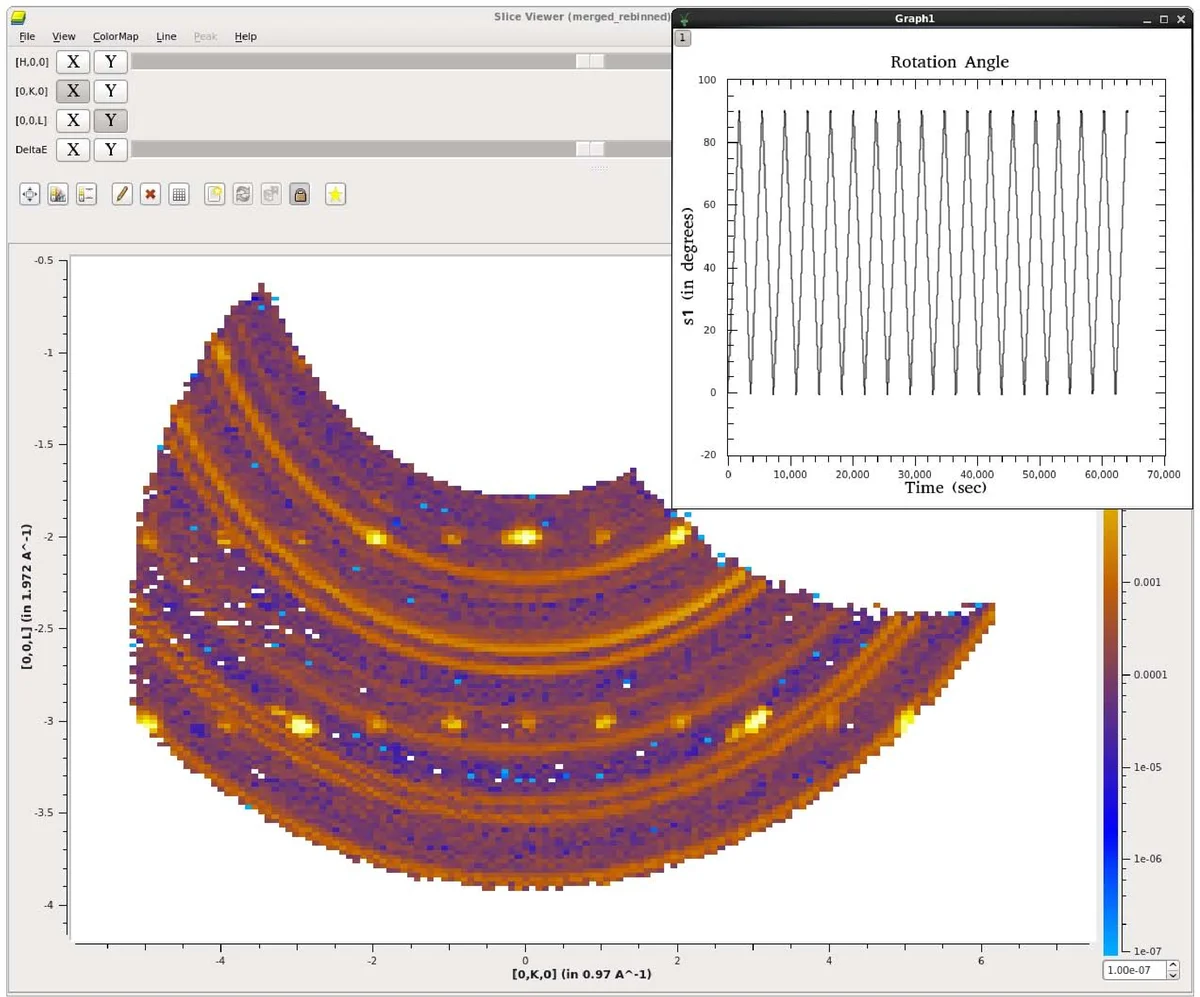This screenshot has width=1200, height=997.
Task: Open the ColorMap menu
Action: [115, 36]
